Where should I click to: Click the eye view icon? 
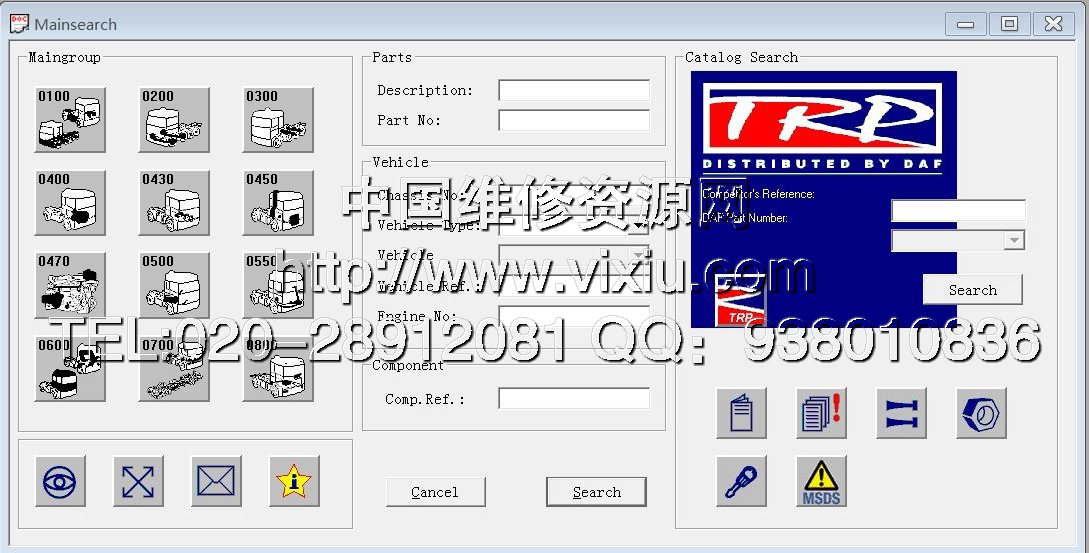coord(60,482)
